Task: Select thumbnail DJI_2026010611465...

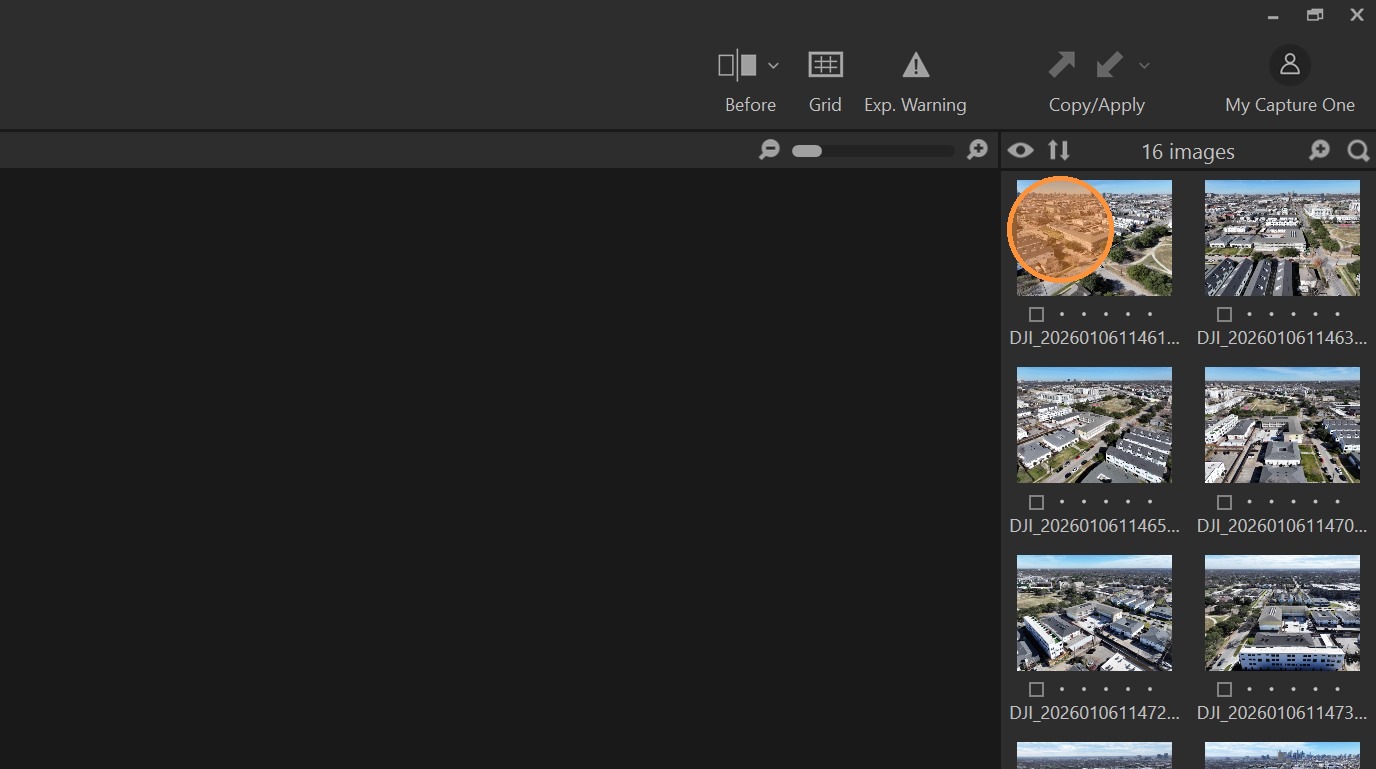Action: 1094,425
